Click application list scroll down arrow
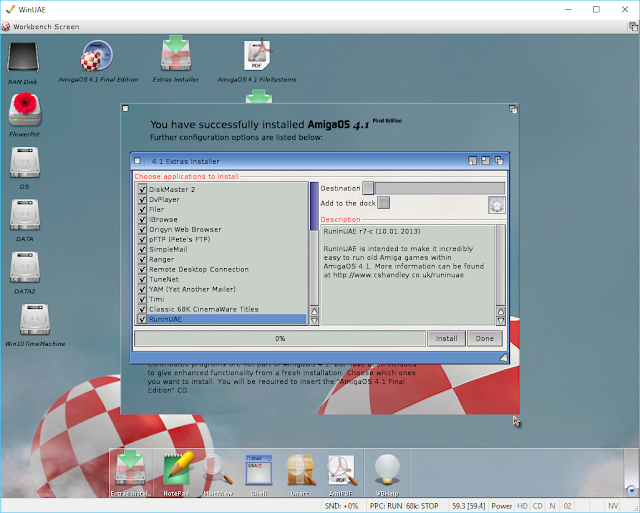The height and width of the screenshot is (513, 640). tap(314, 321)
